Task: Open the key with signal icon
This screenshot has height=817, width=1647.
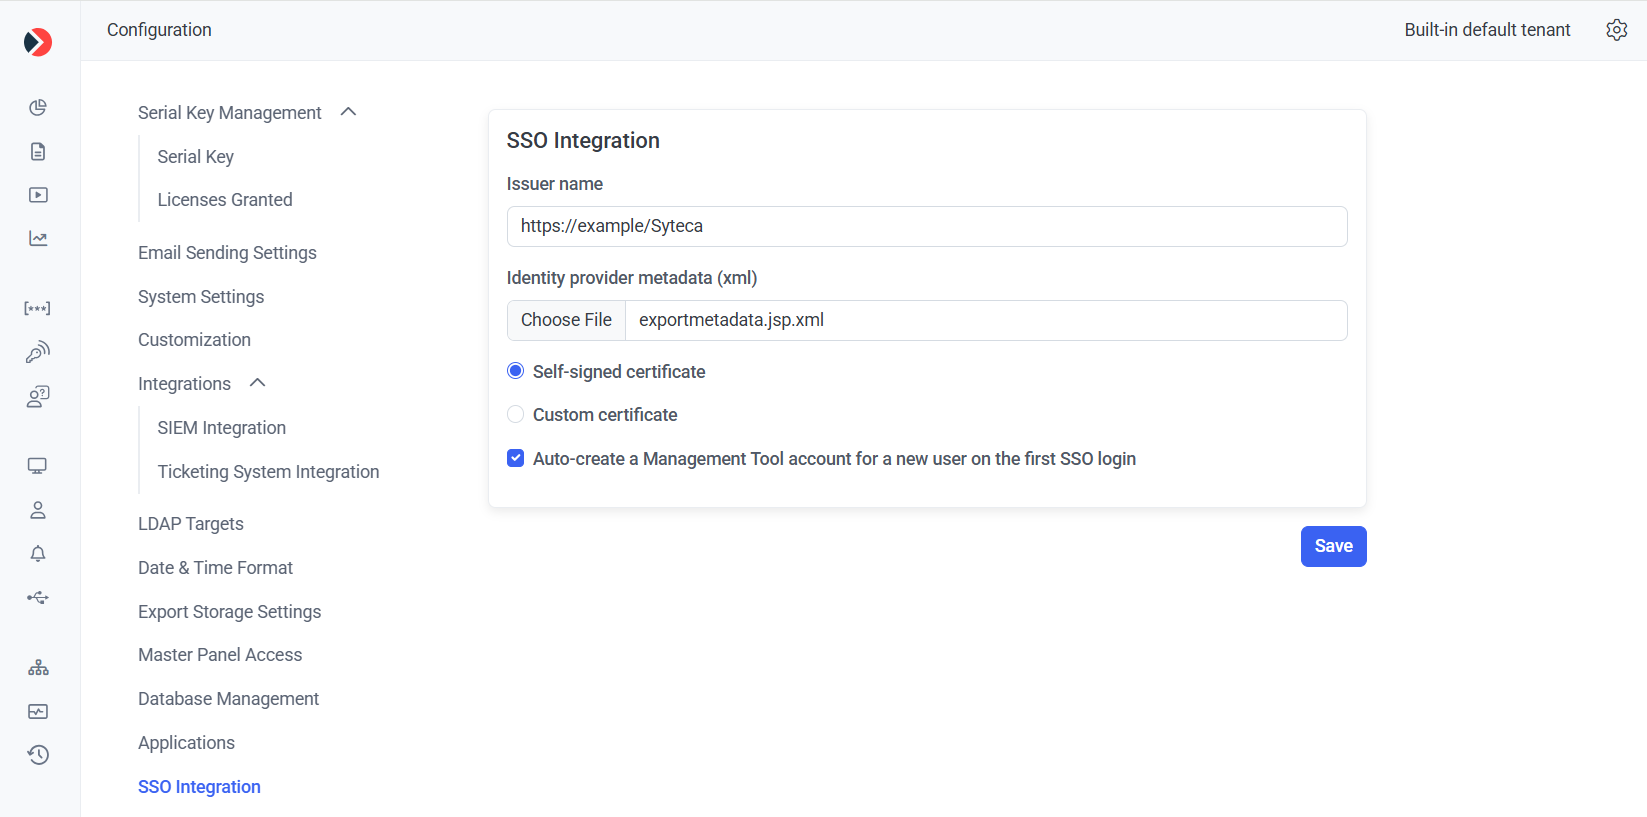Action: click(x=38, y=352)
